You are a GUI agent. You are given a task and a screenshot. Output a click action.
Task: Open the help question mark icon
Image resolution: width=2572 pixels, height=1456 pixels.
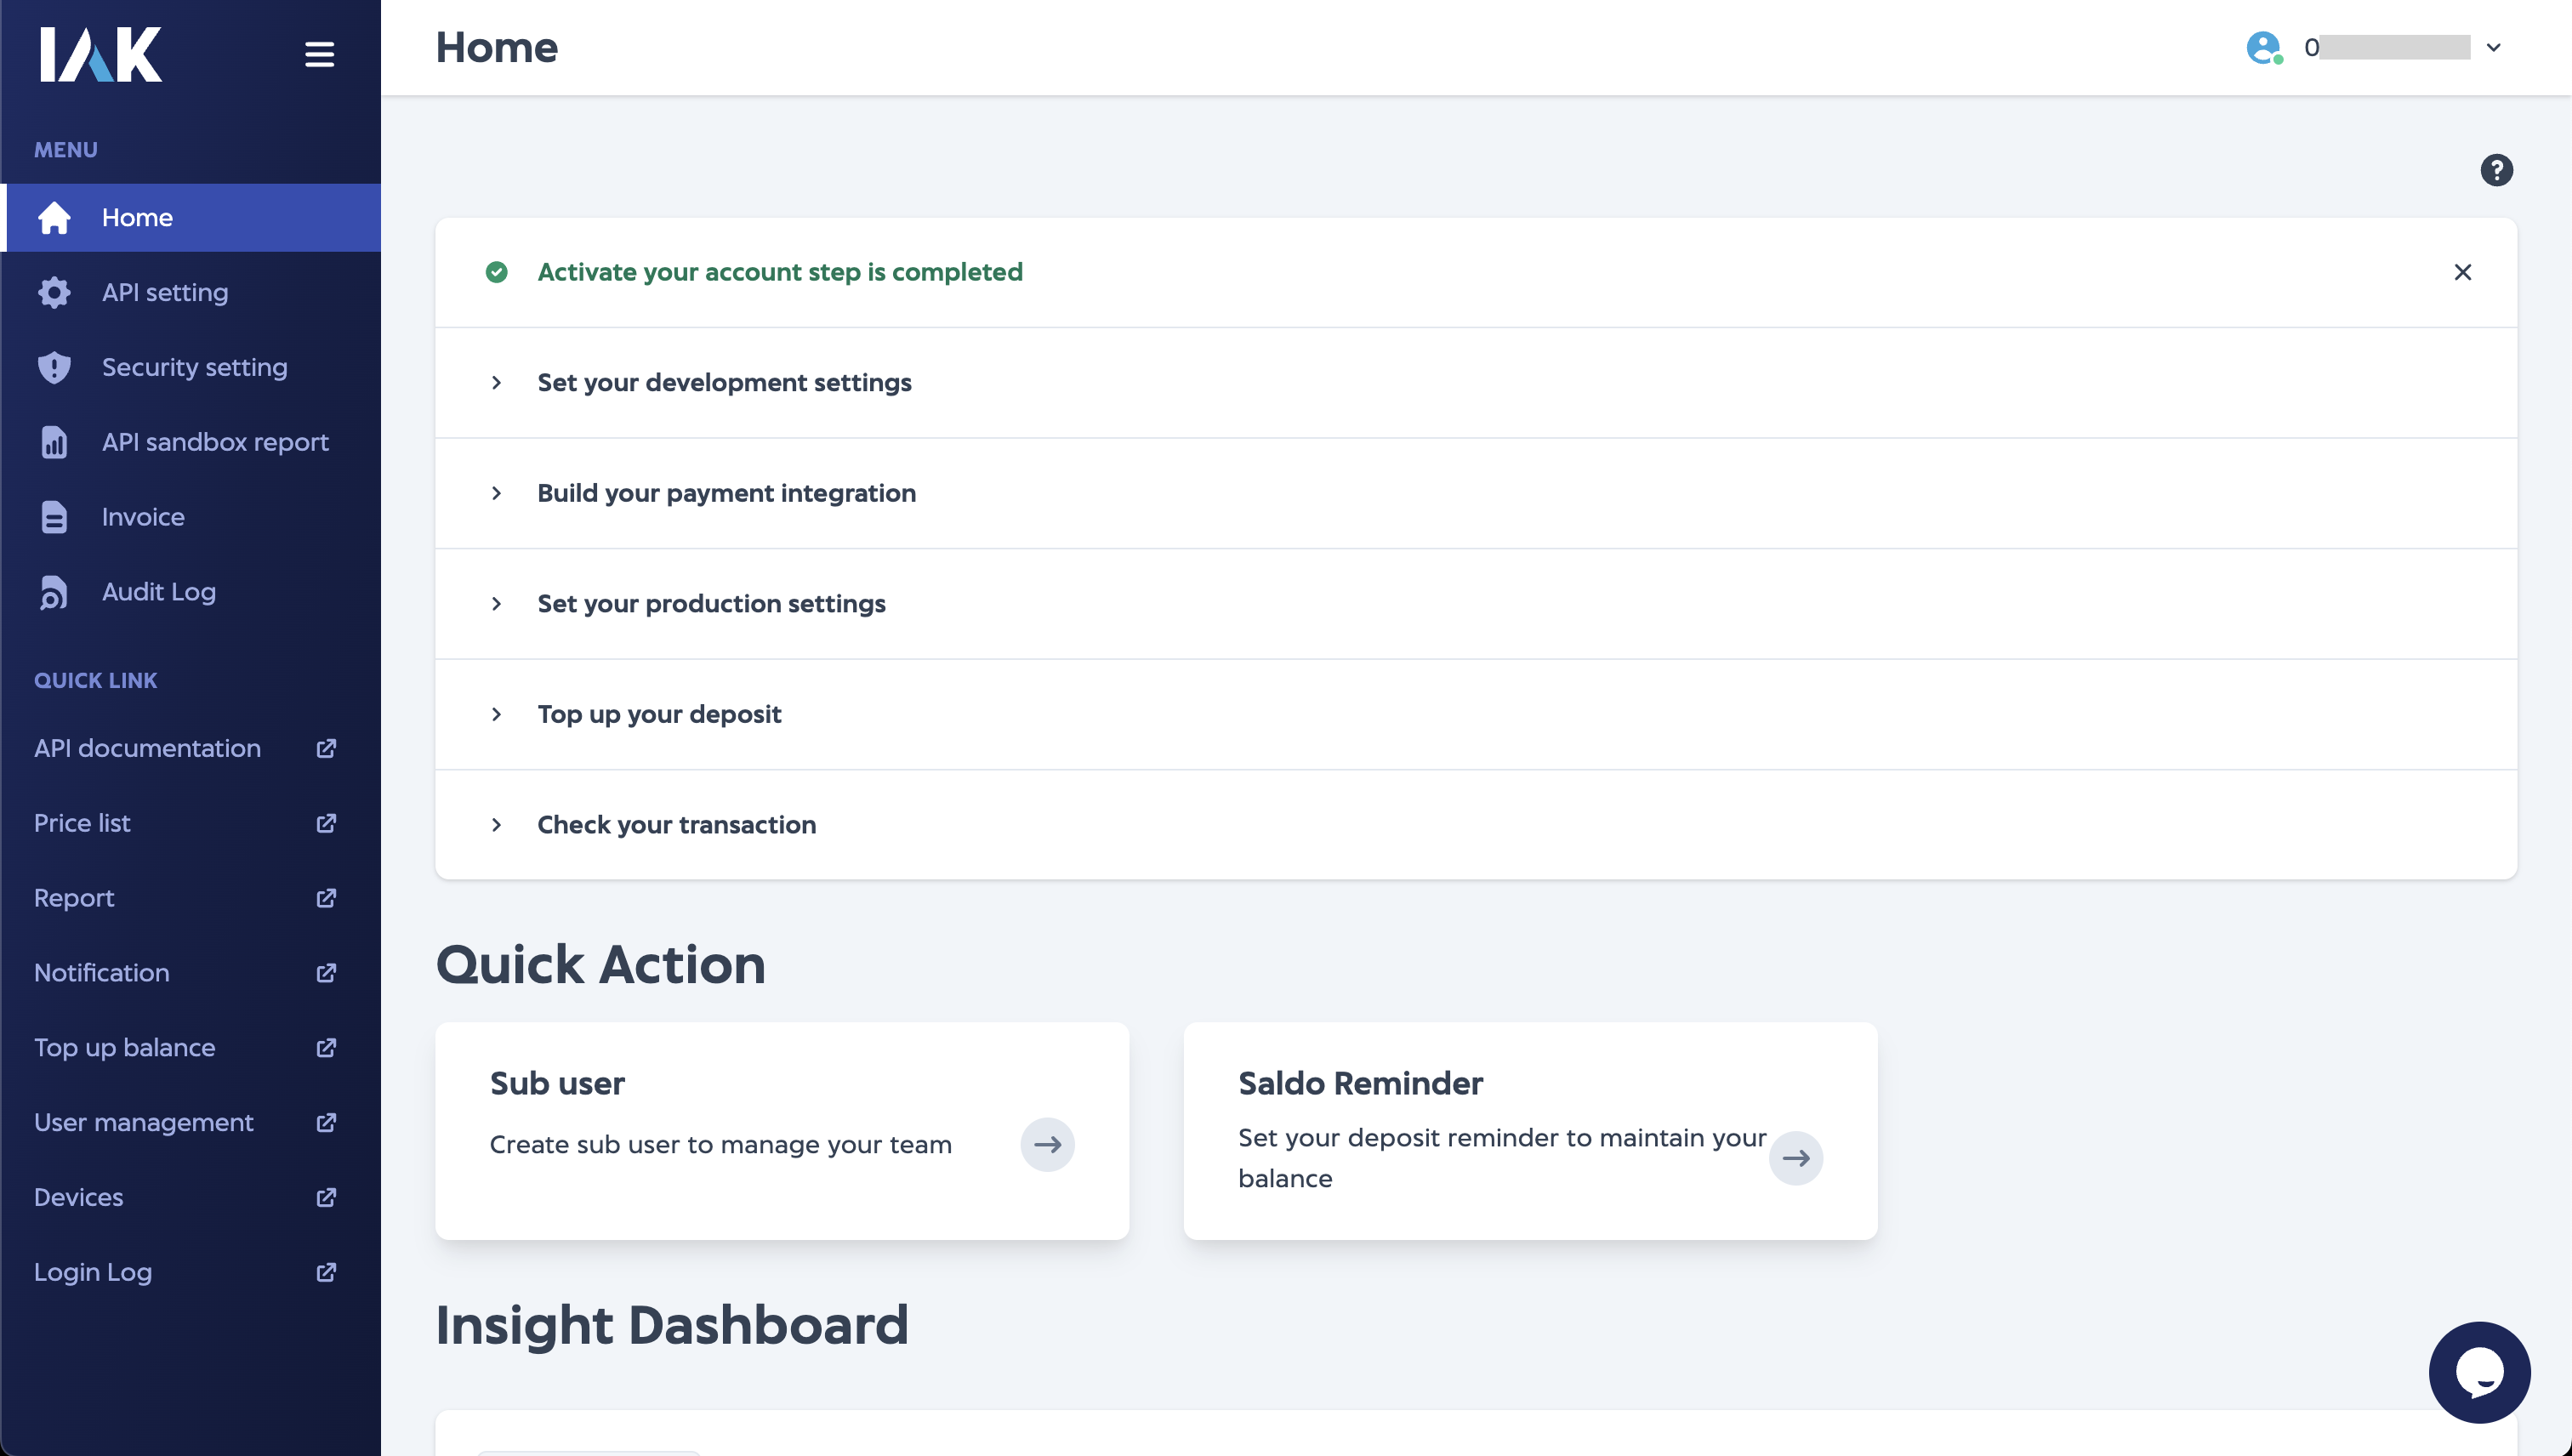point(2497,171)
